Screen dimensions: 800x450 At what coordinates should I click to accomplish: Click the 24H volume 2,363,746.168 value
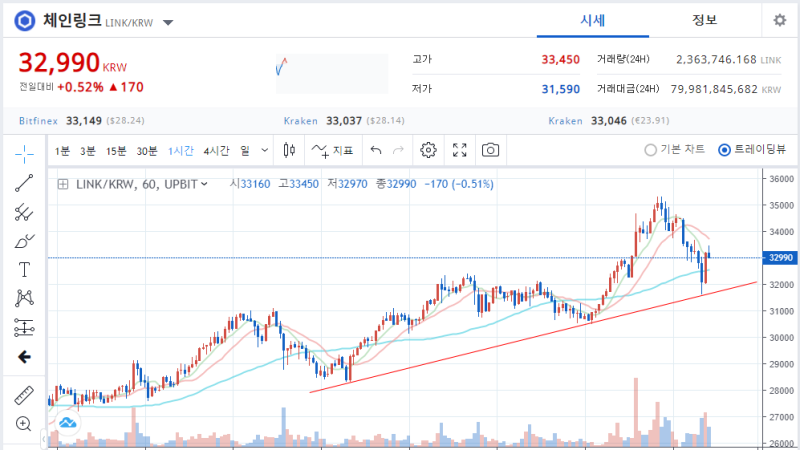[716, 60]
